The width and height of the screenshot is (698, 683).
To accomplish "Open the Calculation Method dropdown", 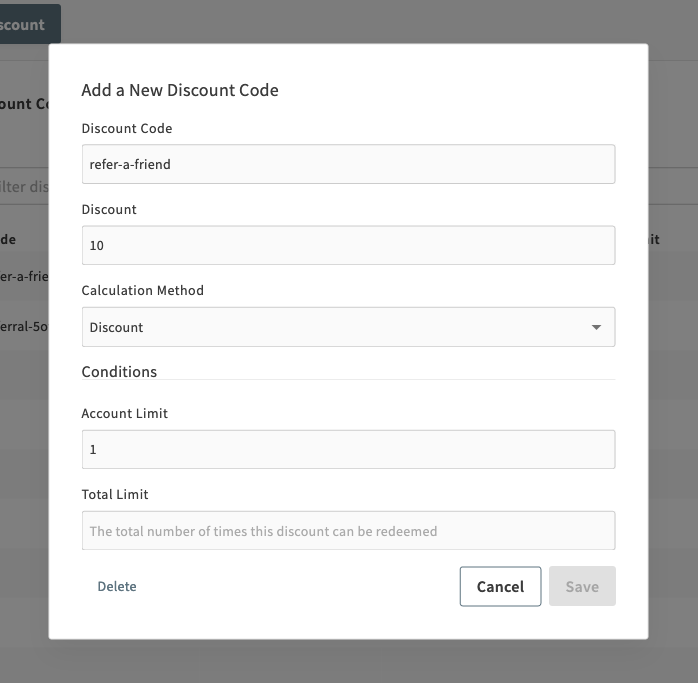I will [x=347, y=327].
